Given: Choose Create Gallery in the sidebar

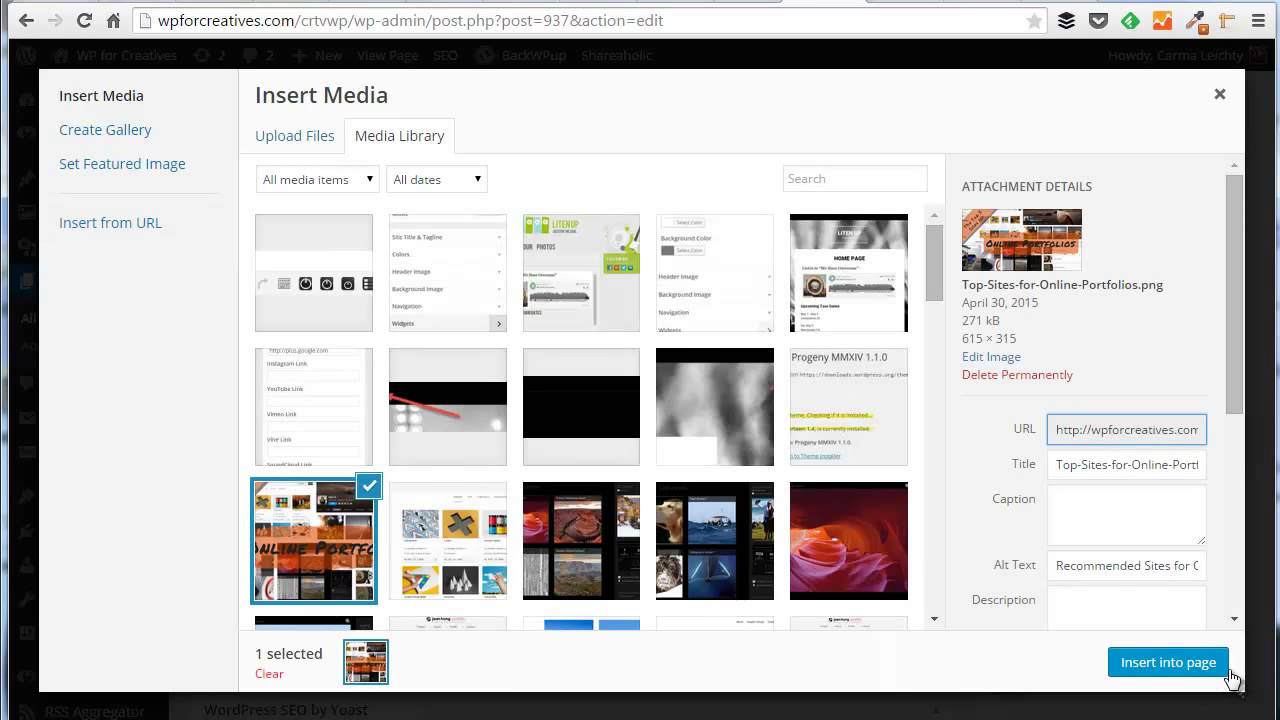Looking at the screenshot, I should tap(105, 130).
